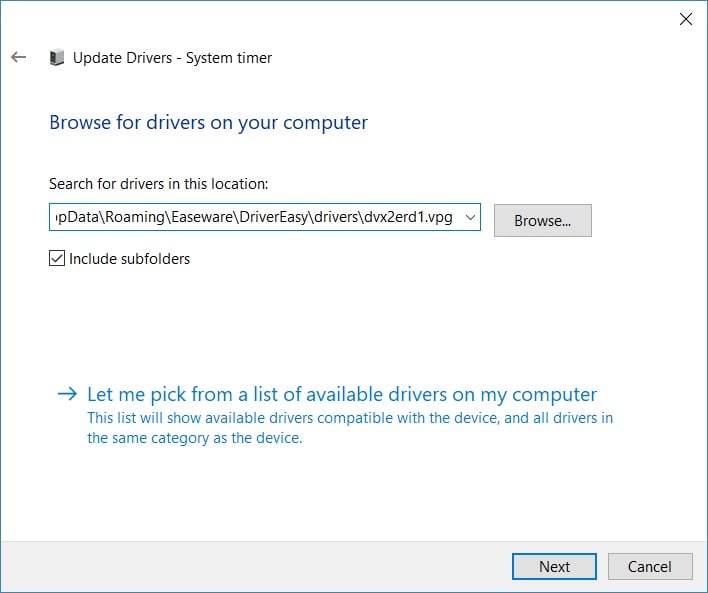Go back using the left arrow
Screen dimensions: 708x593
pyautogui.click(x=19, y=57)
